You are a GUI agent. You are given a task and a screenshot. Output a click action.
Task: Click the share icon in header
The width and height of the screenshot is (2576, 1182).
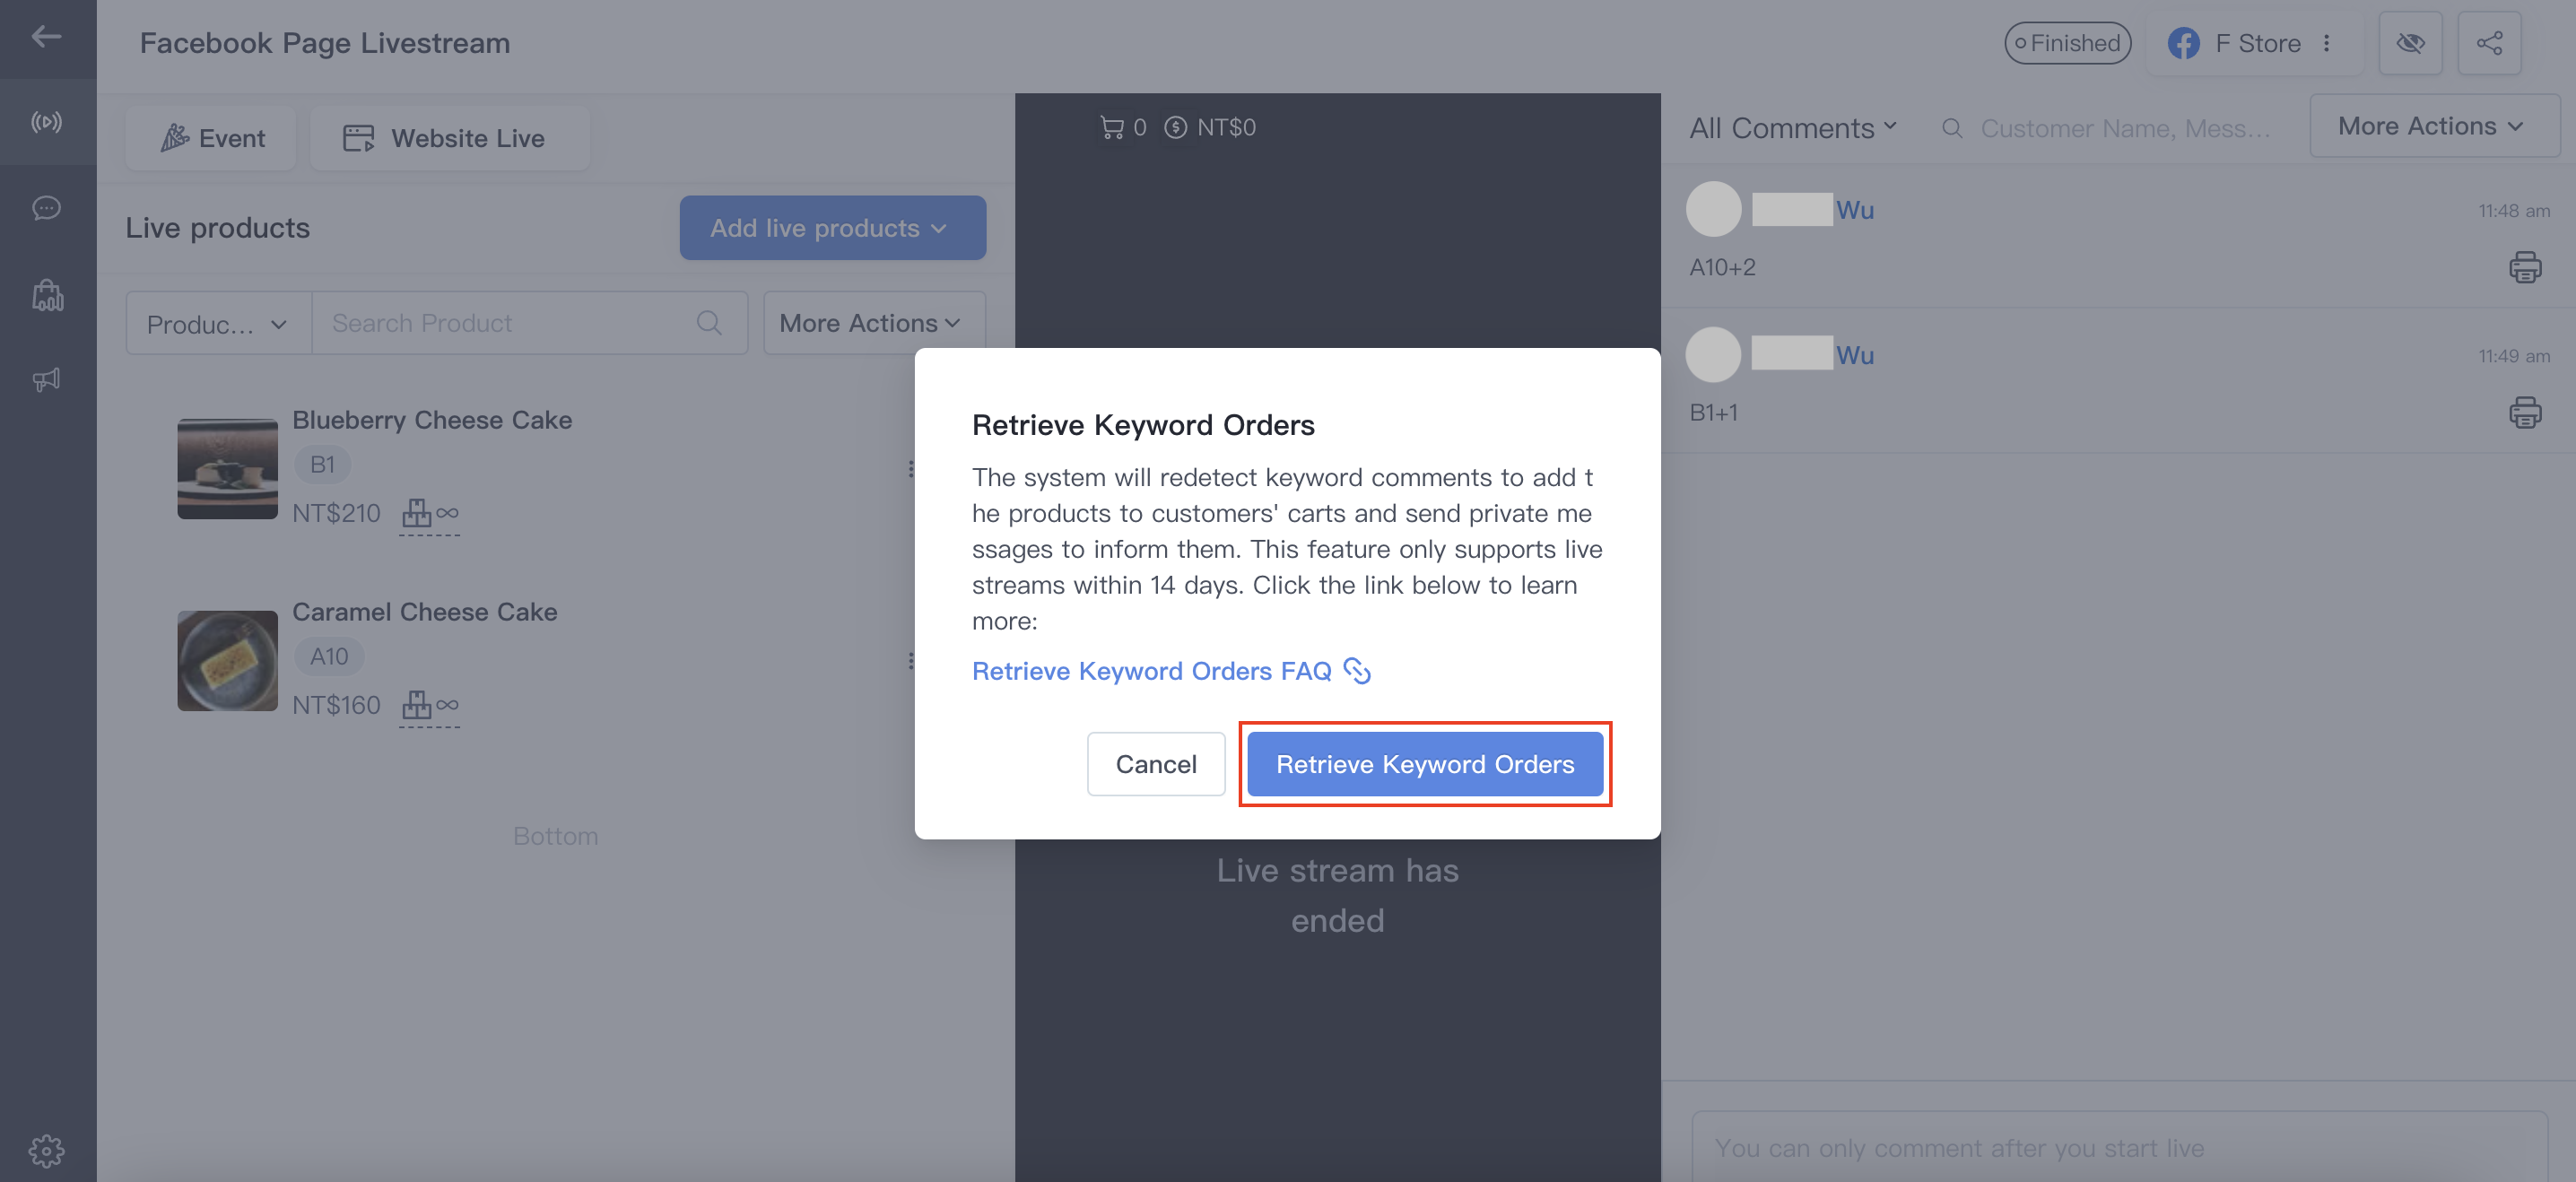(2489, 43)
